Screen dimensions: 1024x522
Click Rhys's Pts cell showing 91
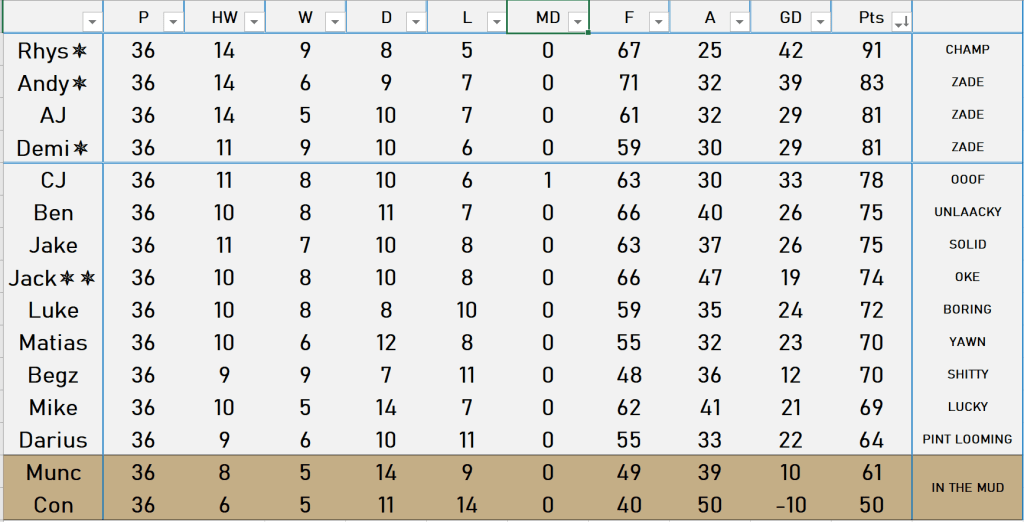(x=871, y=51)
